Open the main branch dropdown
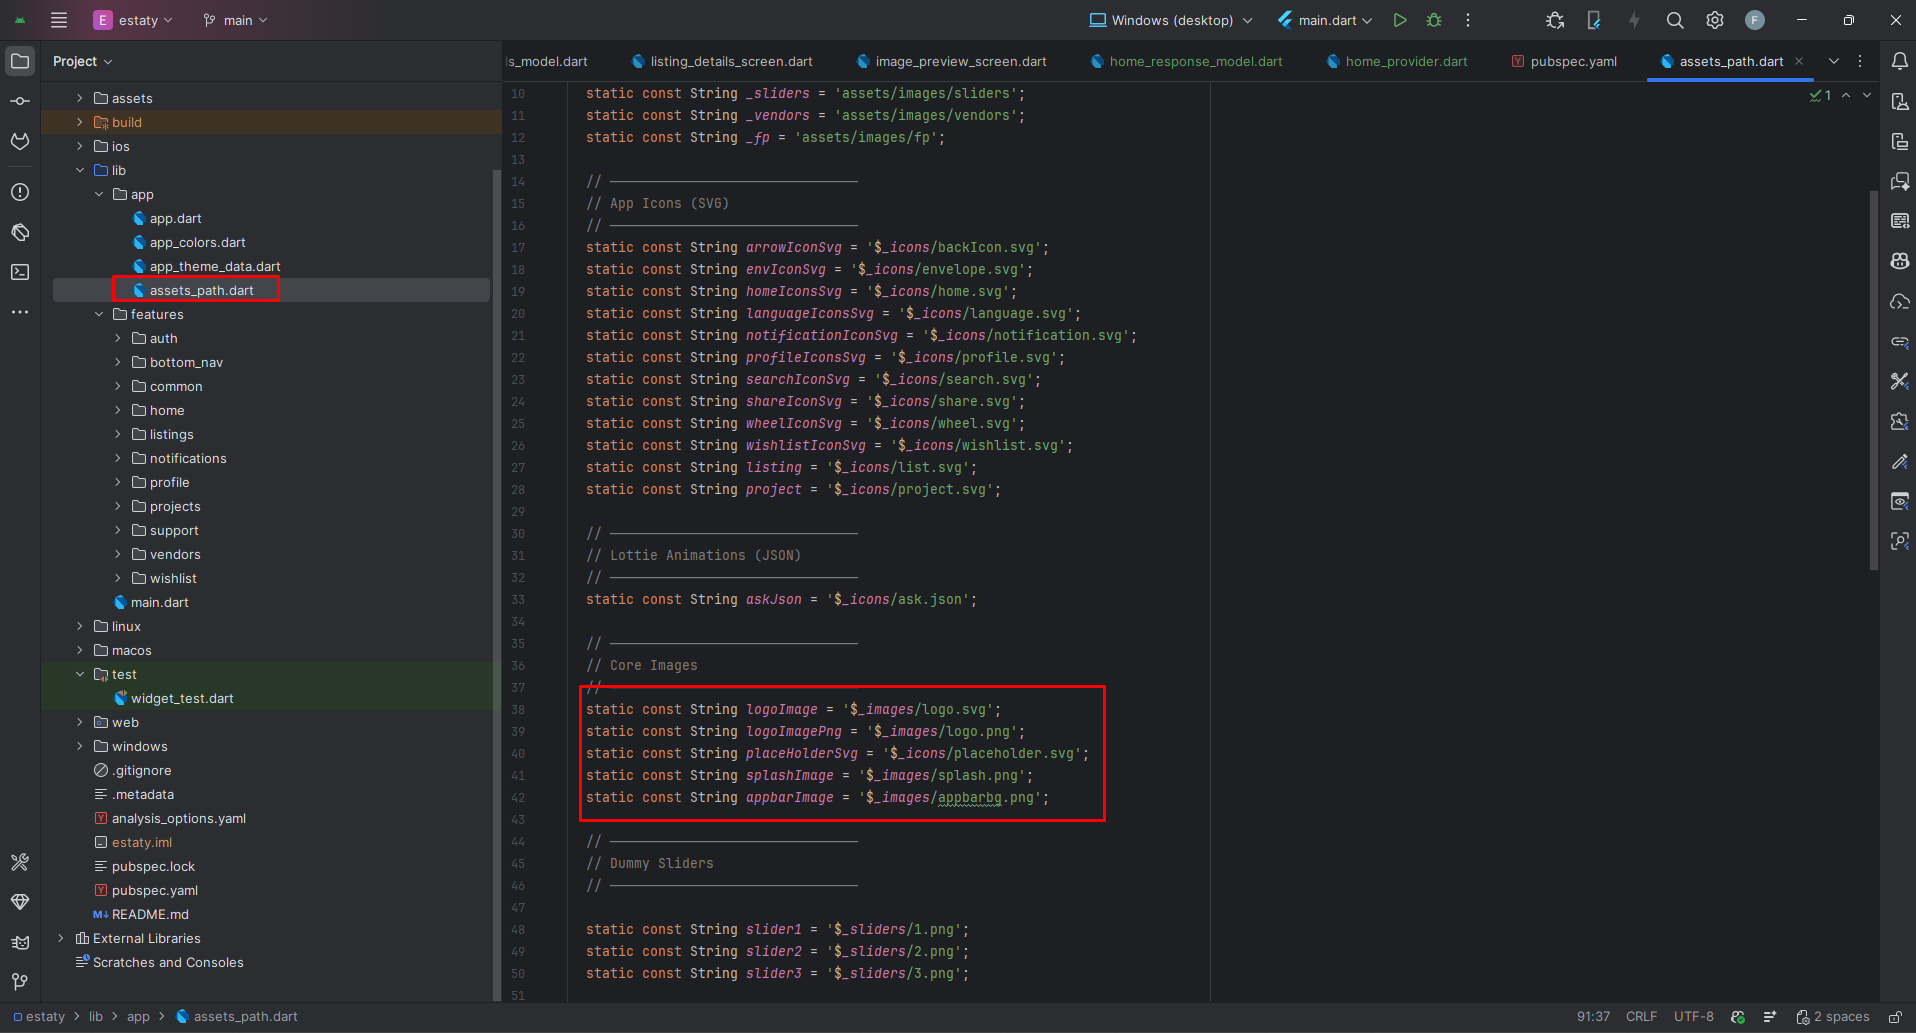This screenshot has height=1033, width=1916. tap(235, 20)
